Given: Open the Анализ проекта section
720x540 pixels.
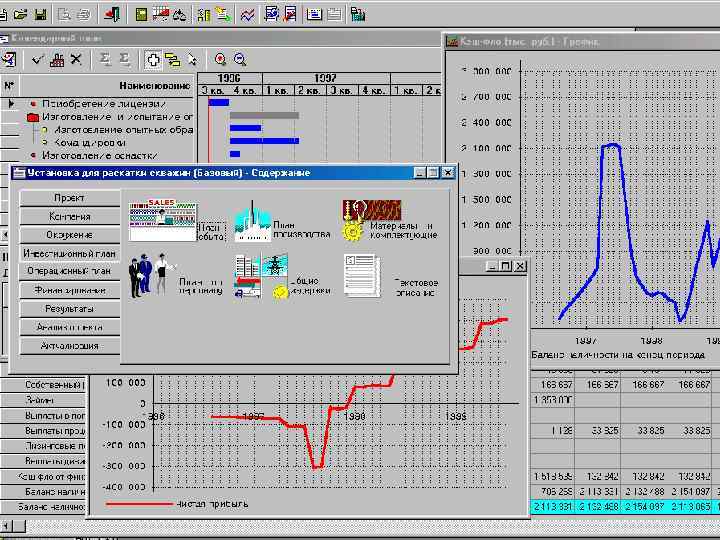Looking at the screenshot, I should [x=70, y=327].
